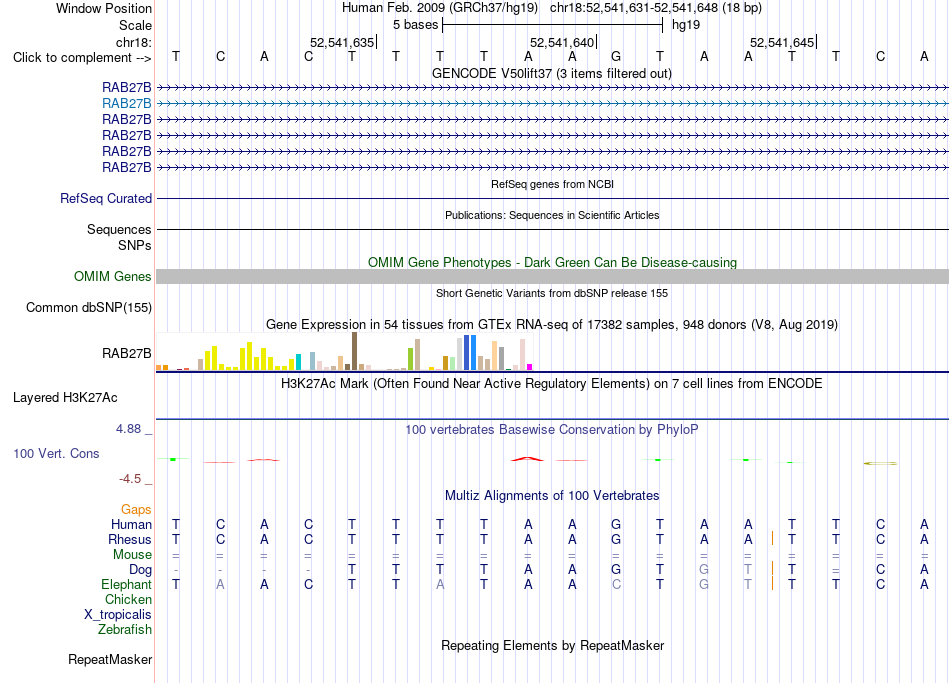
Task: Click the '5 bases' scale bar label
Action: coord(415,25)
